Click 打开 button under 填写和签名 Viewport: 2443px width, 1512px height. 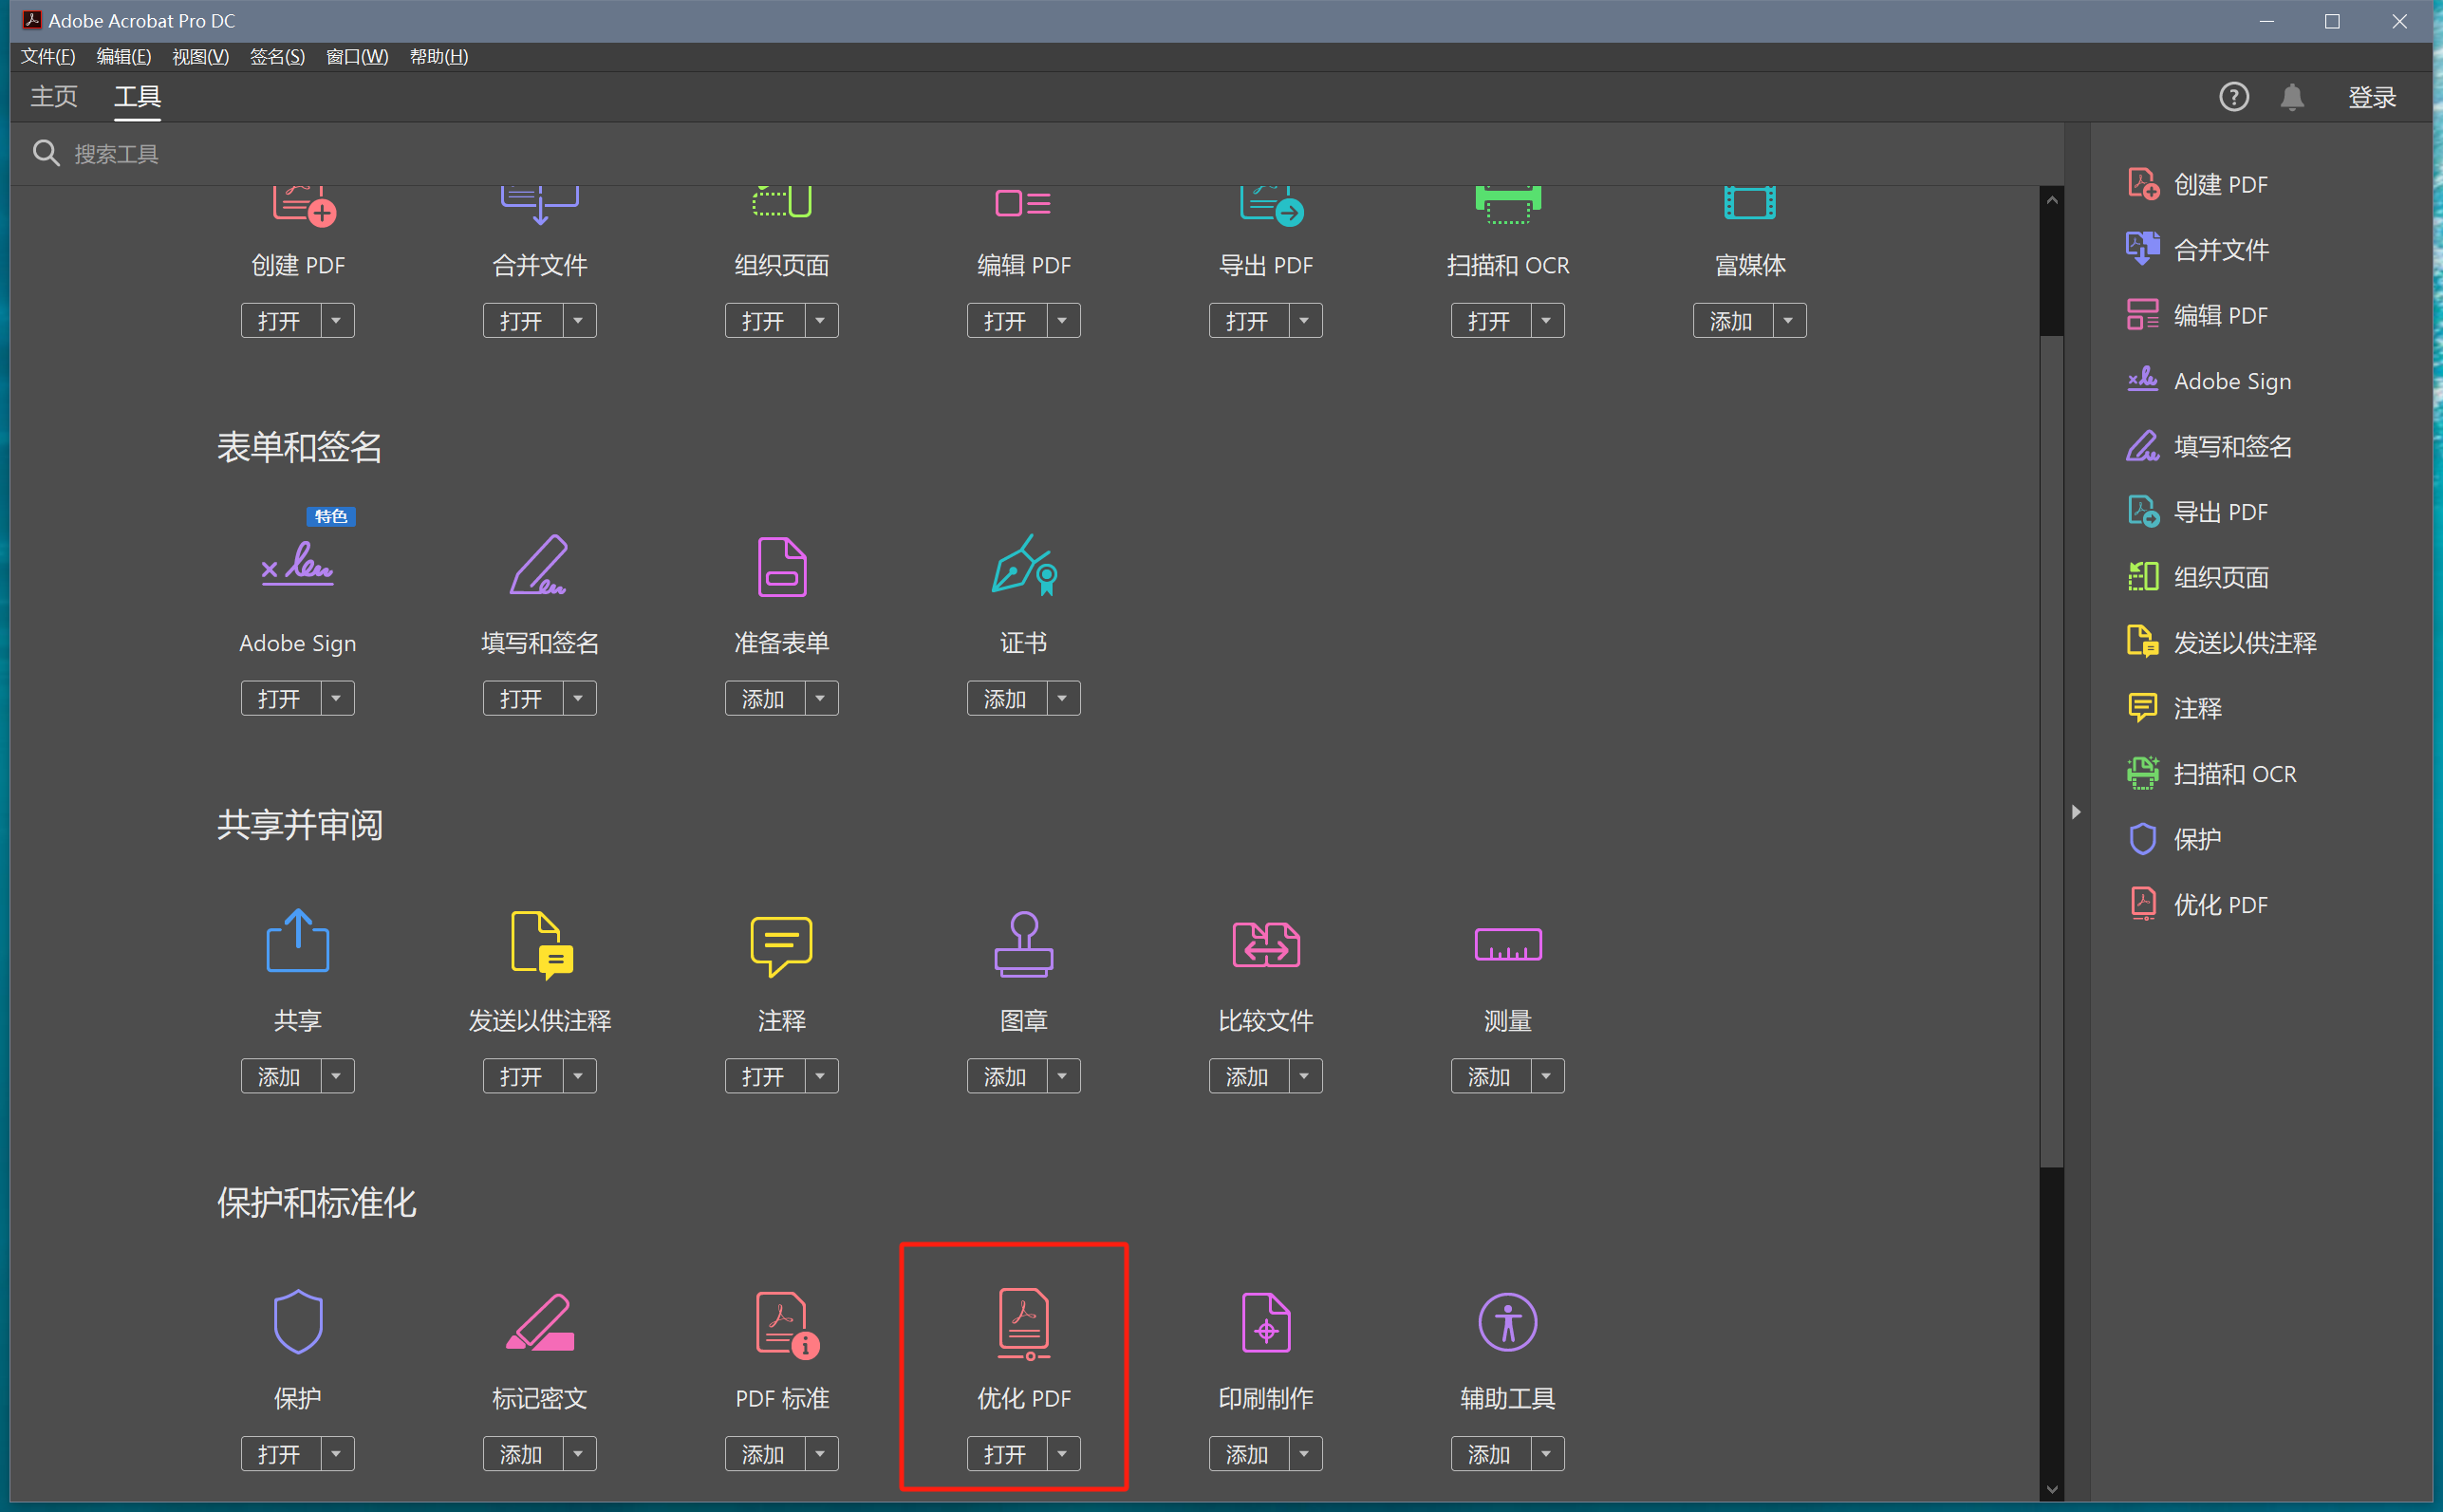522,698
